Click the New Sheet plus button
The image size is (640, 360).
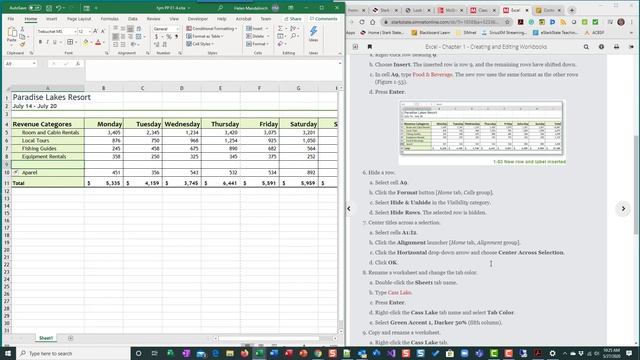click(71, 338)
